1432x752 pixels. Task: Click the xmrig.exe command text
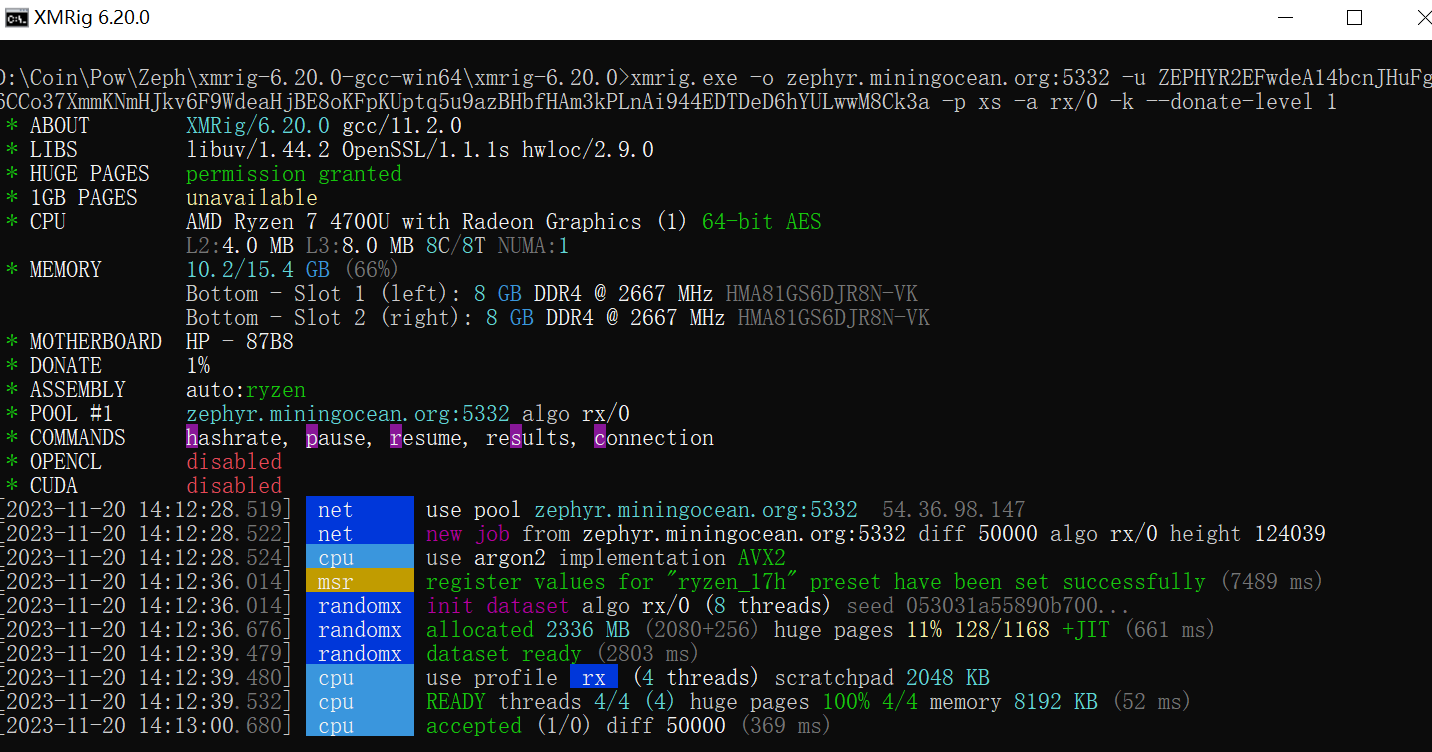[684, 78]
